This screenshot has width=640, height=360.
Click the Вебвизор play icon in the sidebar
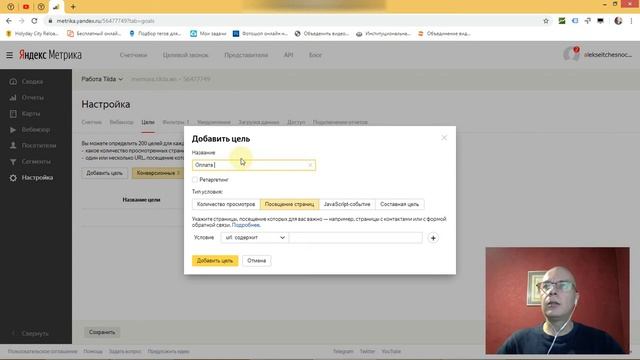[13, 129]
